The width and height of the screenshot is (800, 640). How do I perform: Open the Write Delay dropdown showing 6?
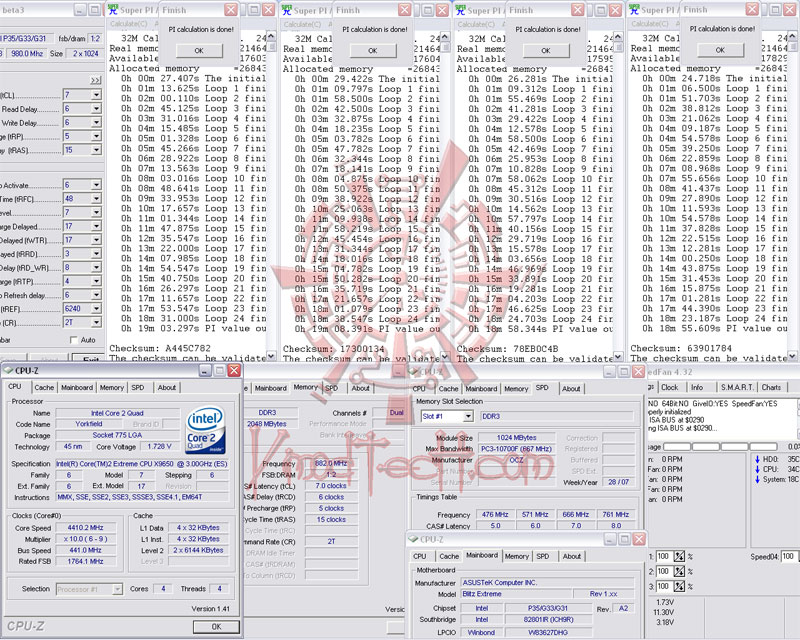point(96,122)
